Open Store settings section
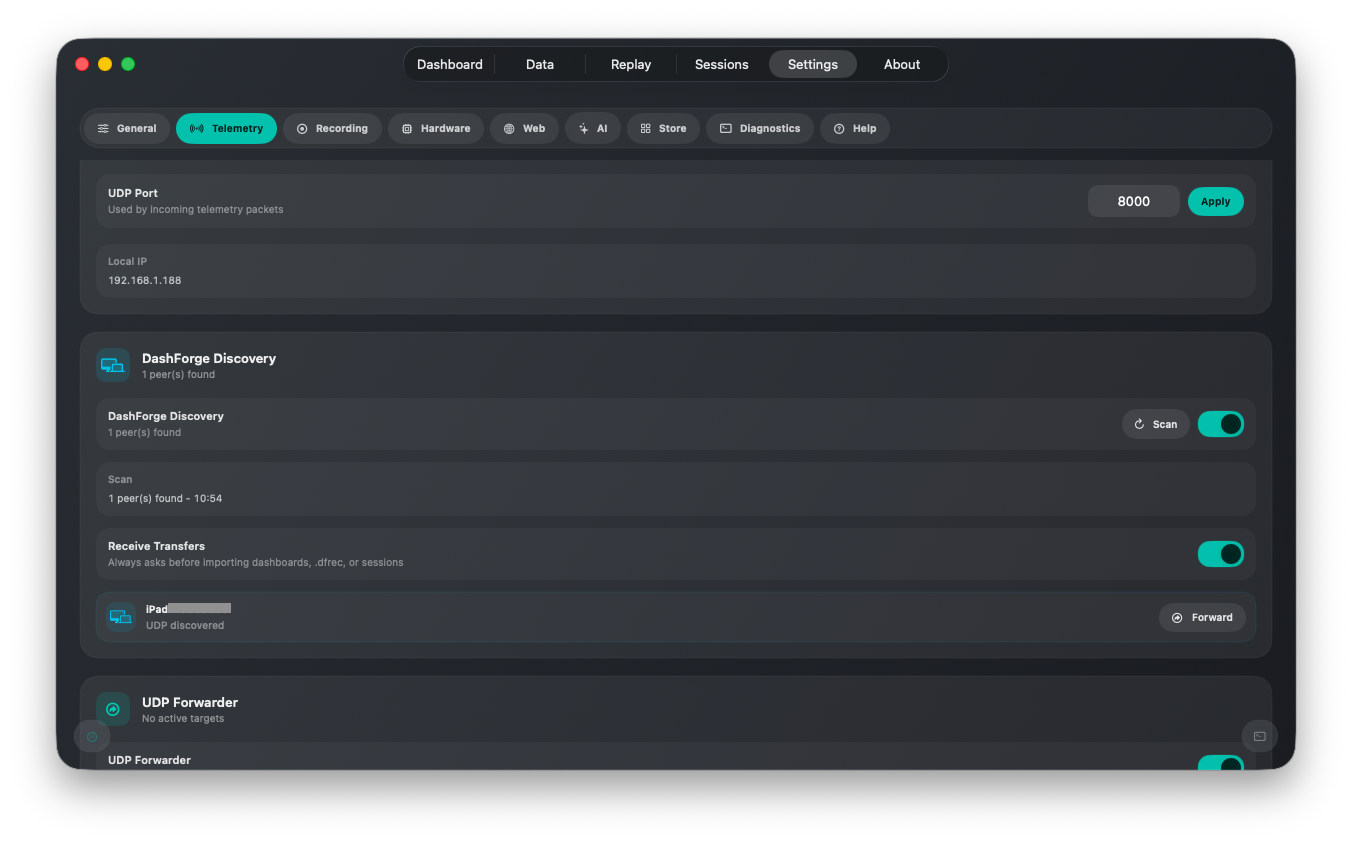 coord(663,128)
